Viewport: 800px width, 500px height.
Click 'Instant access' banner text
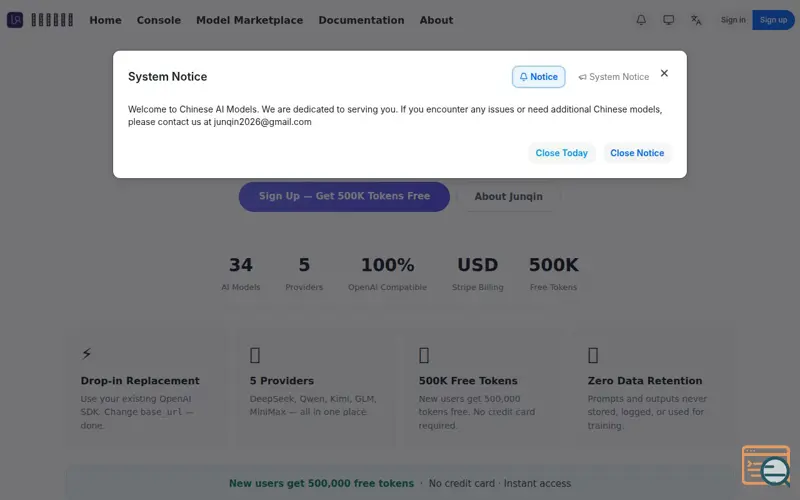pos(537,483)
